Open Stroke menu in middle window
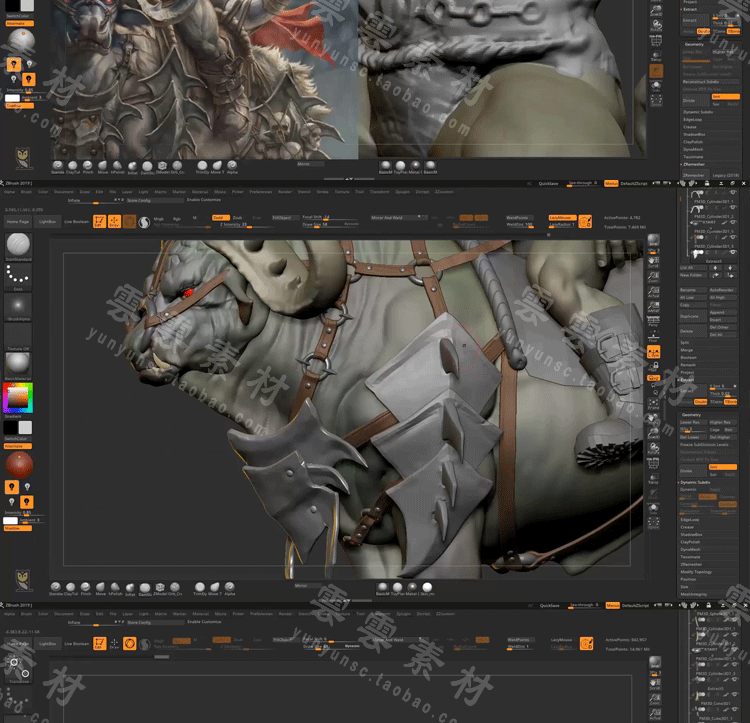 pyautogui.click(x=322, y=192)
